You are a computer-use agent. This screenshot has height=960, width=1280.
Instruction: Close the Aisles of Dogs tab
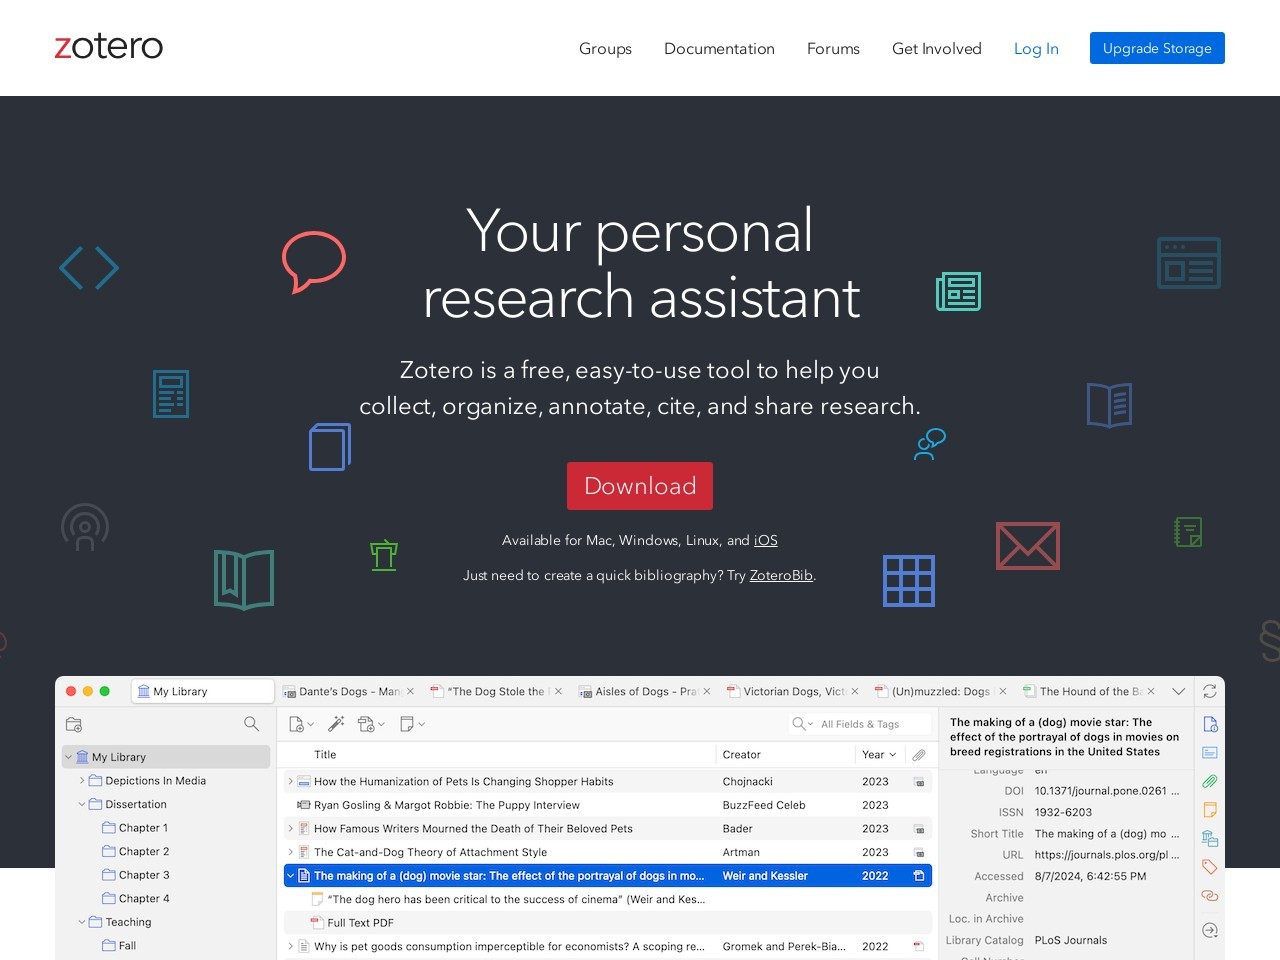pos(707,691)
